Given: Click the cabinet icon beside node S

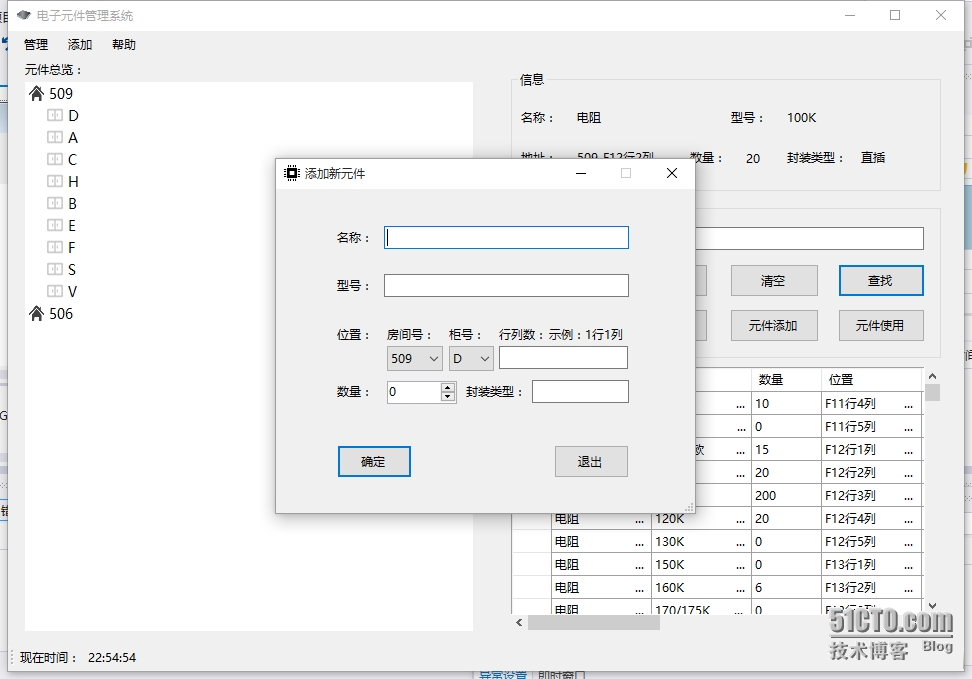Looking at the screenshot, I should tap(55, 269).
